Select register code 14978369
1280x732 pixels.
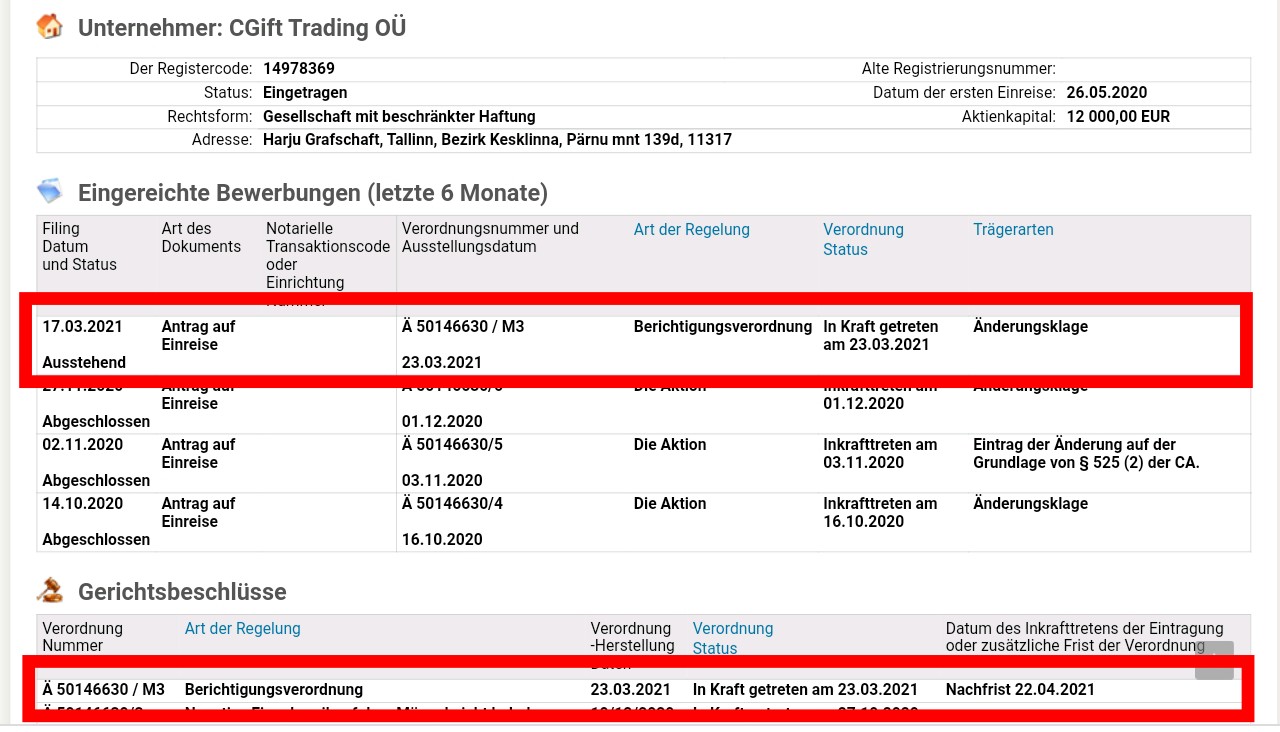tap(299, 69)
